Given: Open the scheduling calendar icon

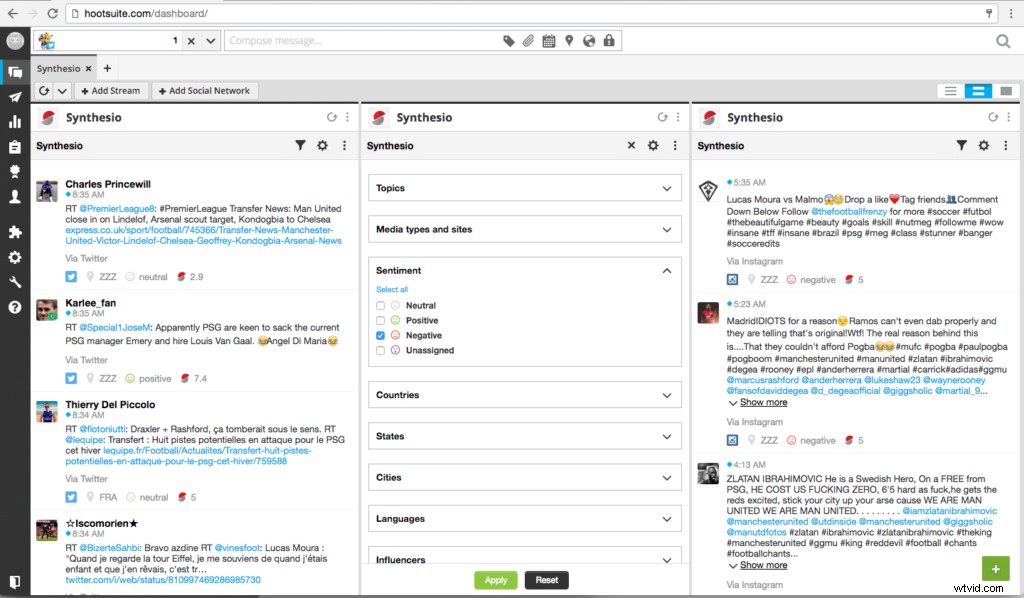Looking at the screenshot, I should [x=548, y=40].
